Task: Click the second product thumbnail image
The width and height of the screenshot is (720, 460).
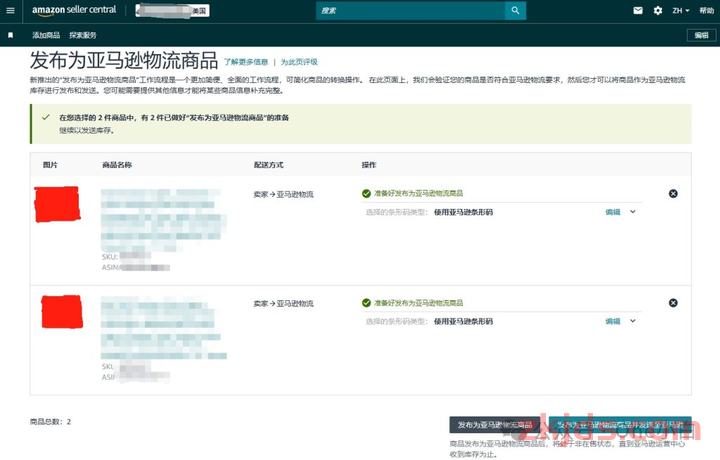Action: [62, 312]
